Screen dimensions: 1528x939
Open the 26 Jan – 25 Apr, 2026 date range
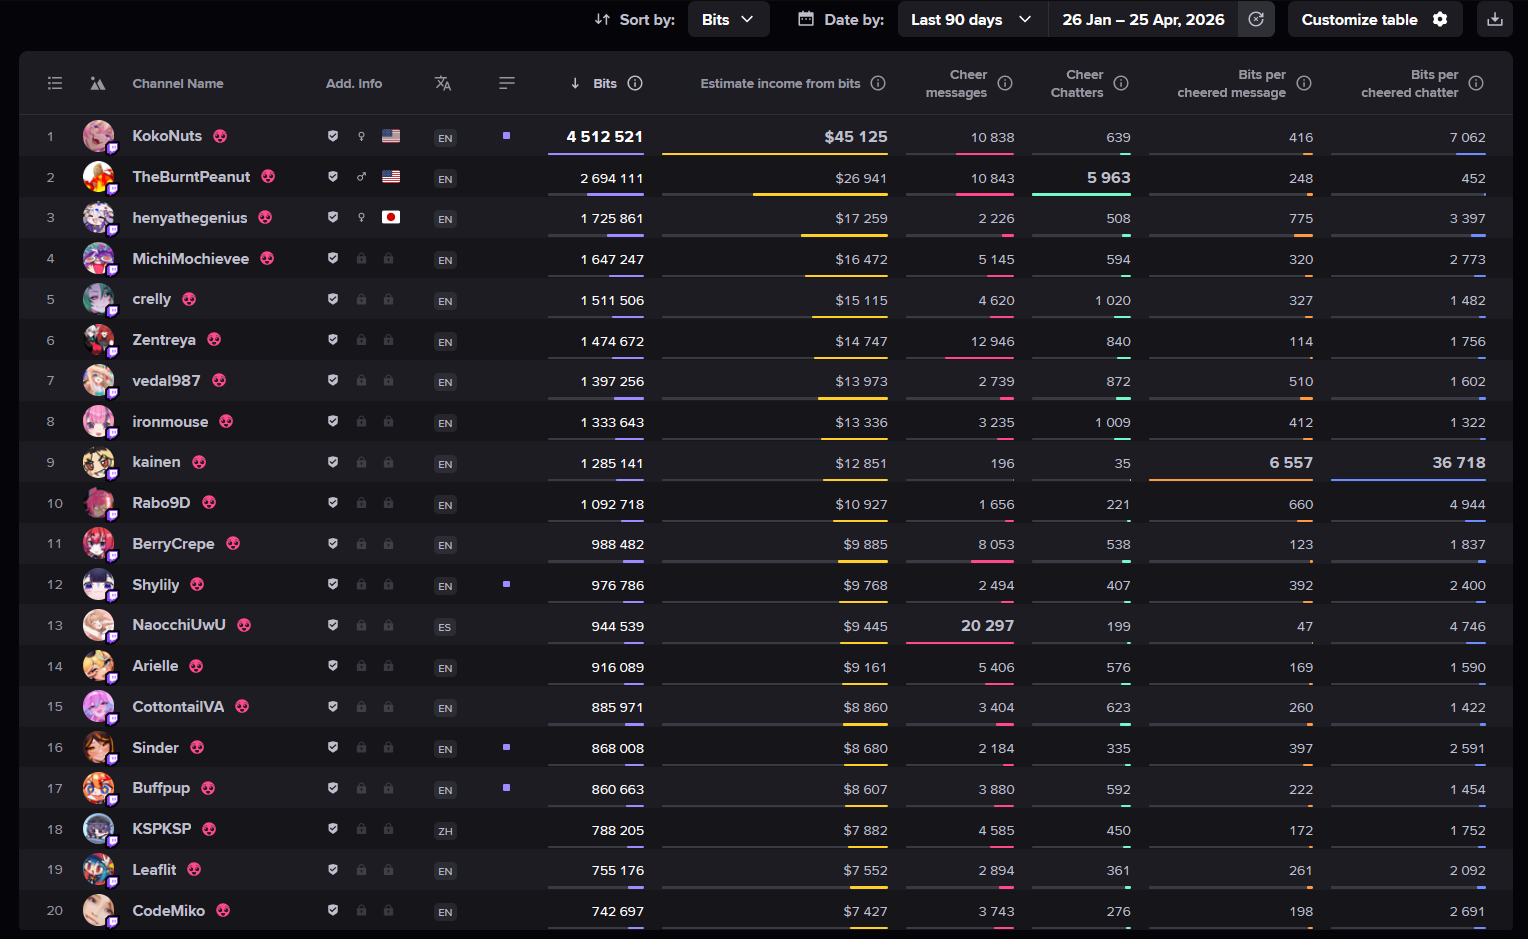(x=1143, y=19)
